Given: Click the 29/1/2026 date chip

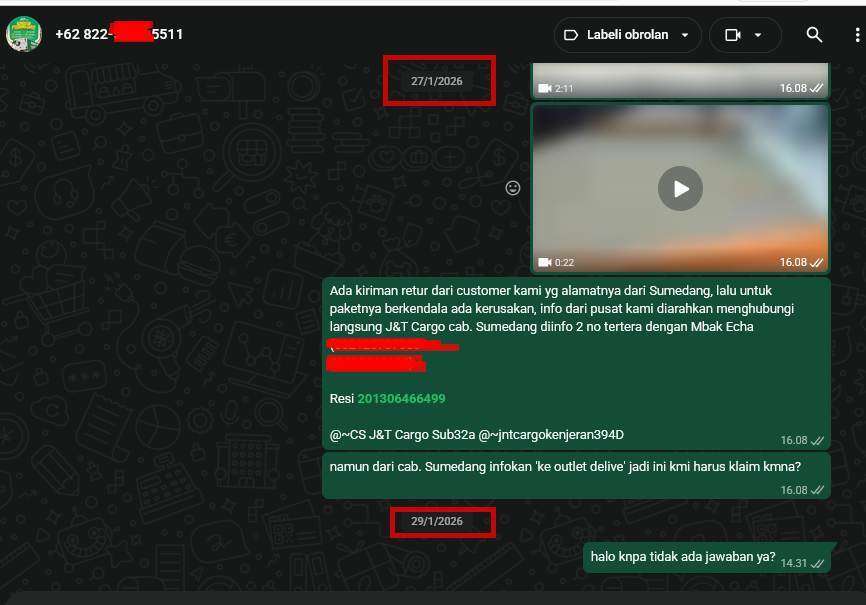Looking at the screenshot, I should pyautogui.click(x=437, y=521).
